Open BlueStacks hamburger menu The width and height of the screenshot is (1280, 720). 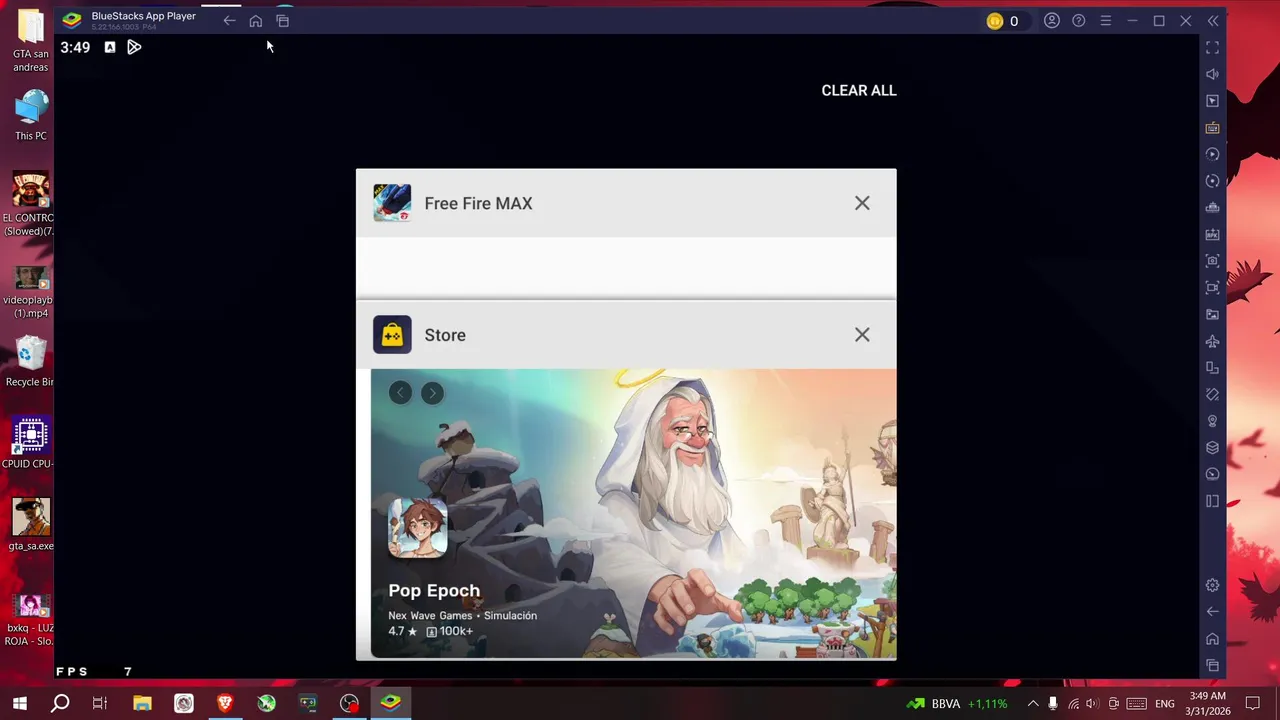[x=1106, y=21]
